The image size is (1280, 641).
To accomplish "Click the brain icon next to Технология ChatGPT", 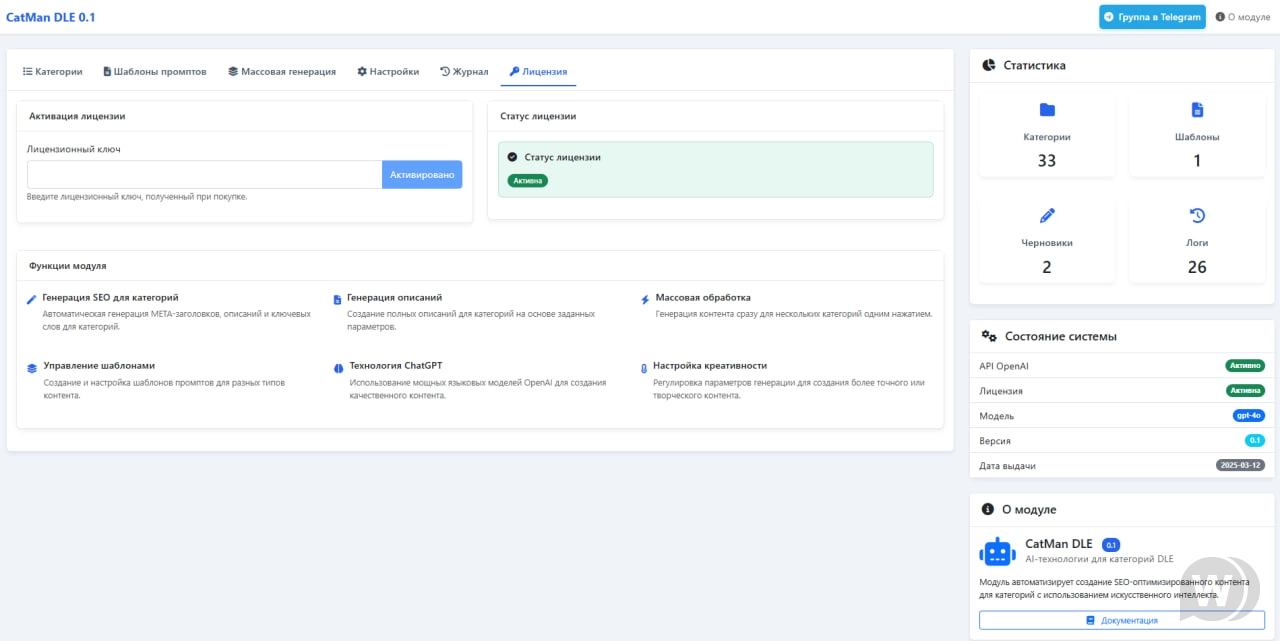I will pyautogui.click(x=338, y=367).
